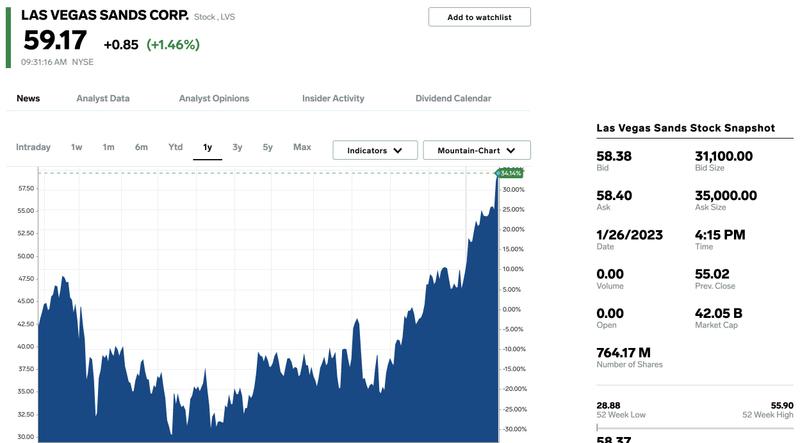Click the 09:31:16 AM NYSE timestamp
The width and height of the screenshot is (800, 443).
pyautogui.click(x=57, y=62)
